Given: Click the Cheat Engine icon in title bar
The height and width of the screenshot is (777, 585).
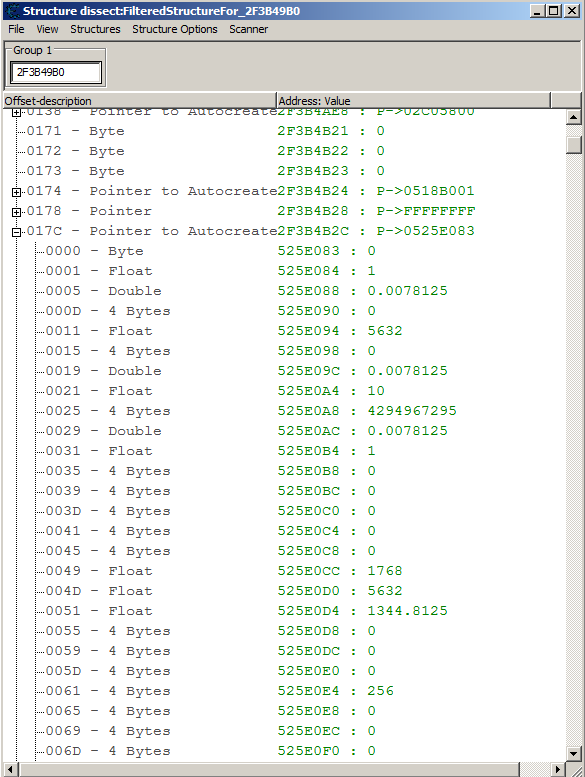Looking at the screenshot, I should [12, 11].
